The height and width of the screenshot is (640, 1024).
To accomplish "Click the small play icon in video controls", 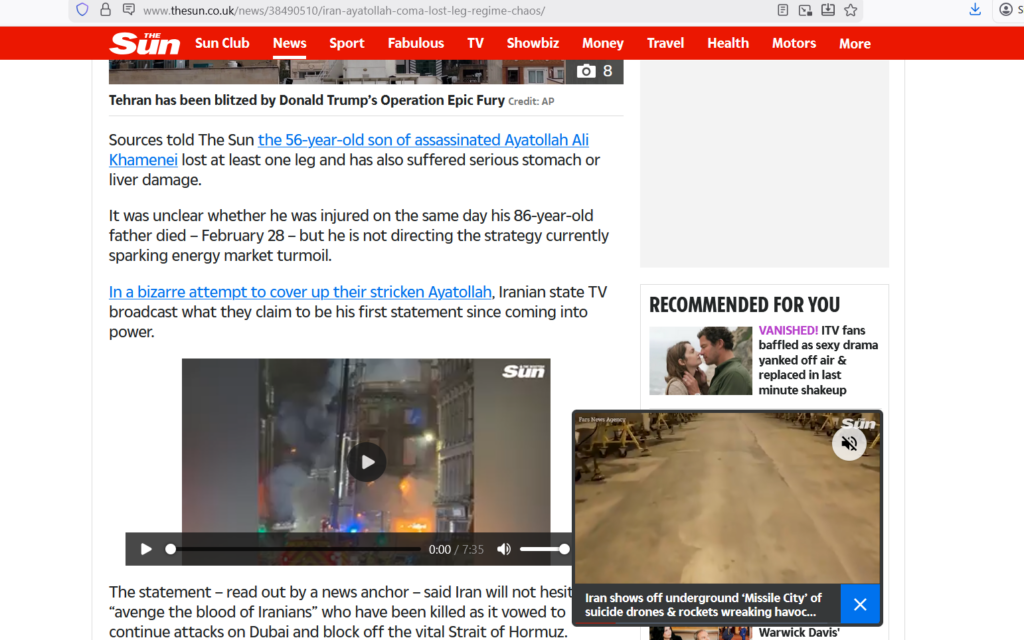I will pos(146,549).
